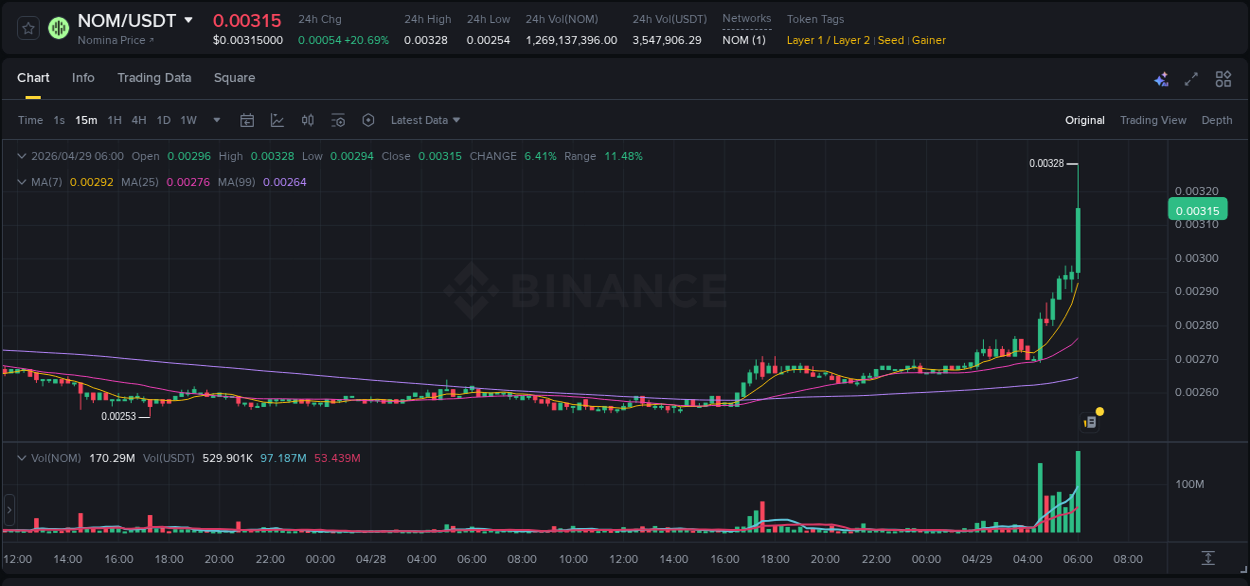Viewport: 1250px width, 586px height.
Task: Open the widgets layout icon top right
Action: 1223,78
